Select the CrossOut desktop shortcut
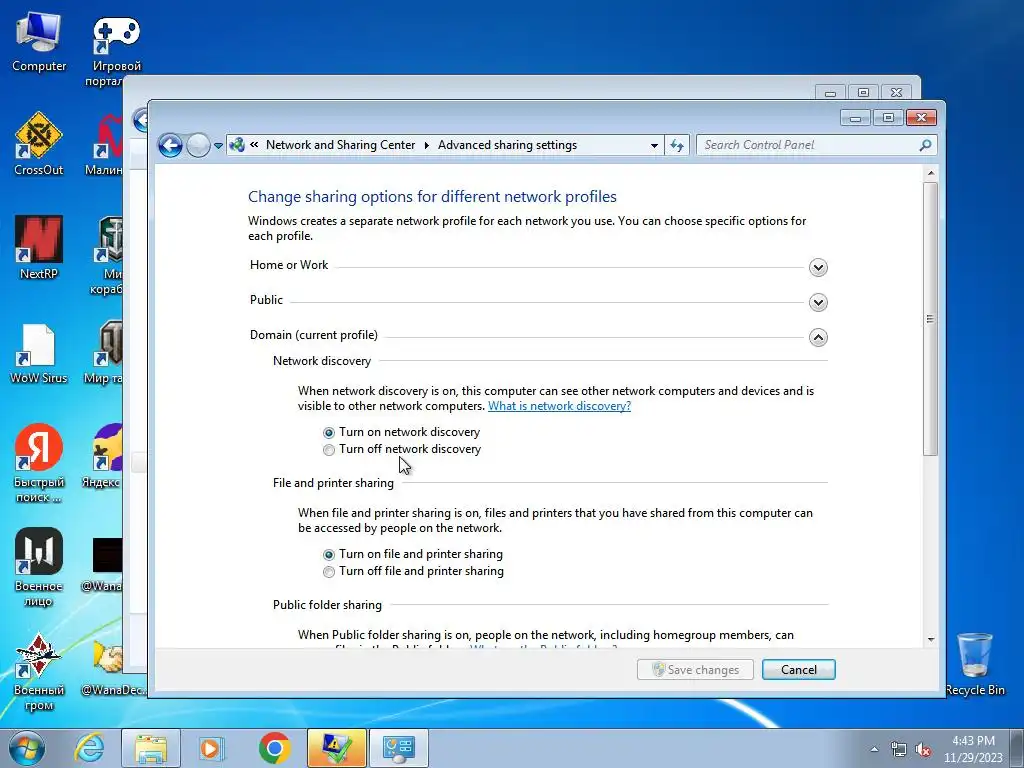This screenshot has height=768, width=1024. click(x=39, y=144)
